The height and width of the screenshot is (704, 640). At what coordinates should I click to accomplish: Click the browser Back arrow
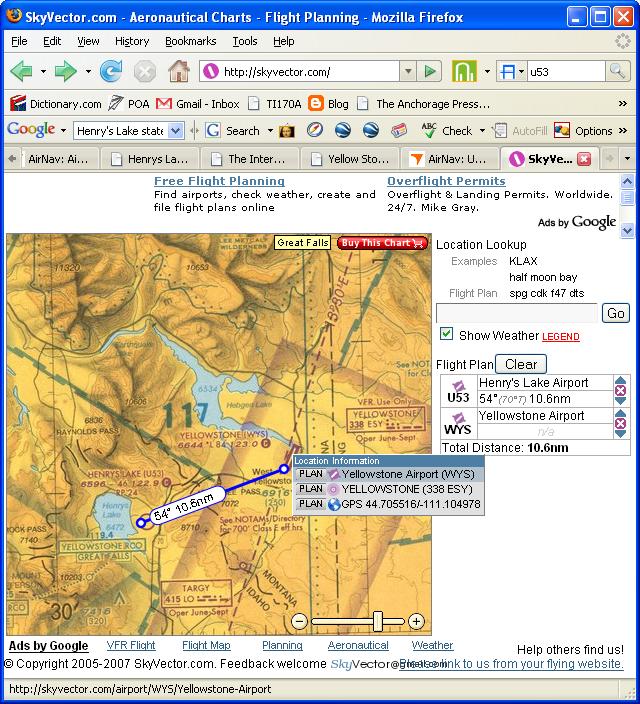21,71
